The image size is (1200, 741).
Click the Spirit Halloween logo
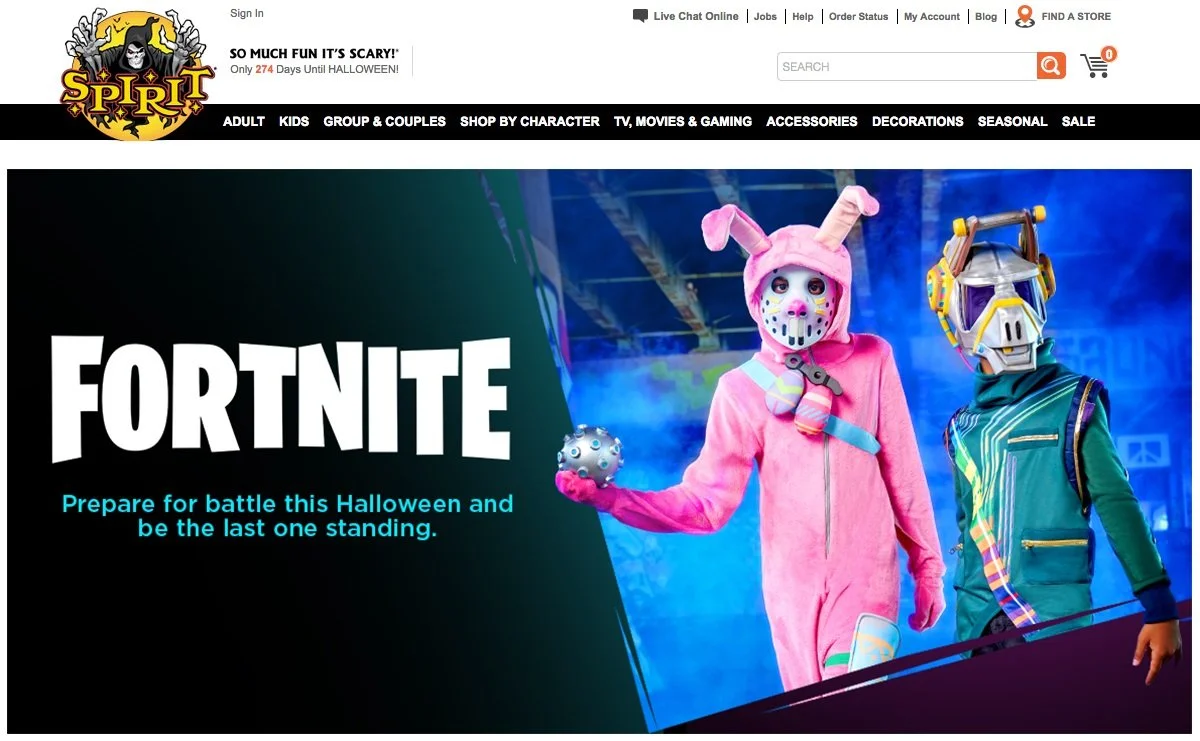coord(137,75)
